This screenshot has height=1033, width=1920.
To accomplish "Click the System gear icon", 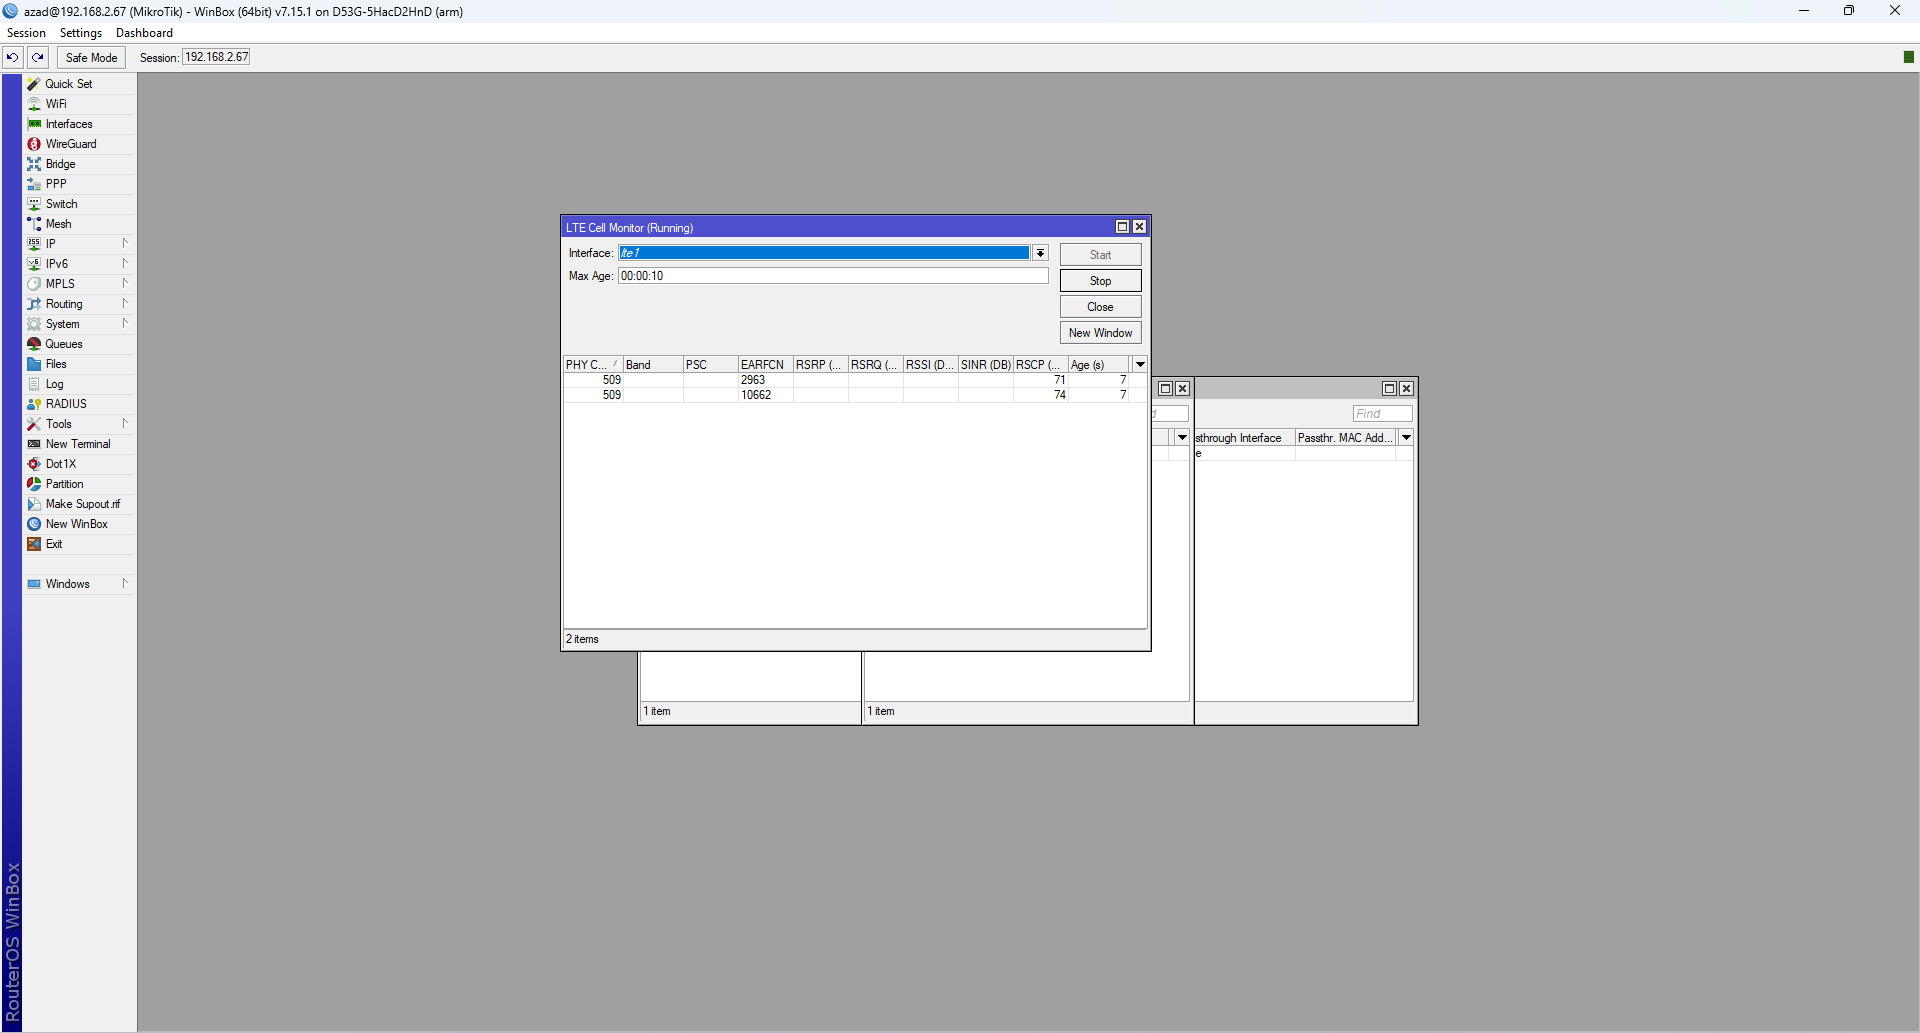I will click(34, 324).
